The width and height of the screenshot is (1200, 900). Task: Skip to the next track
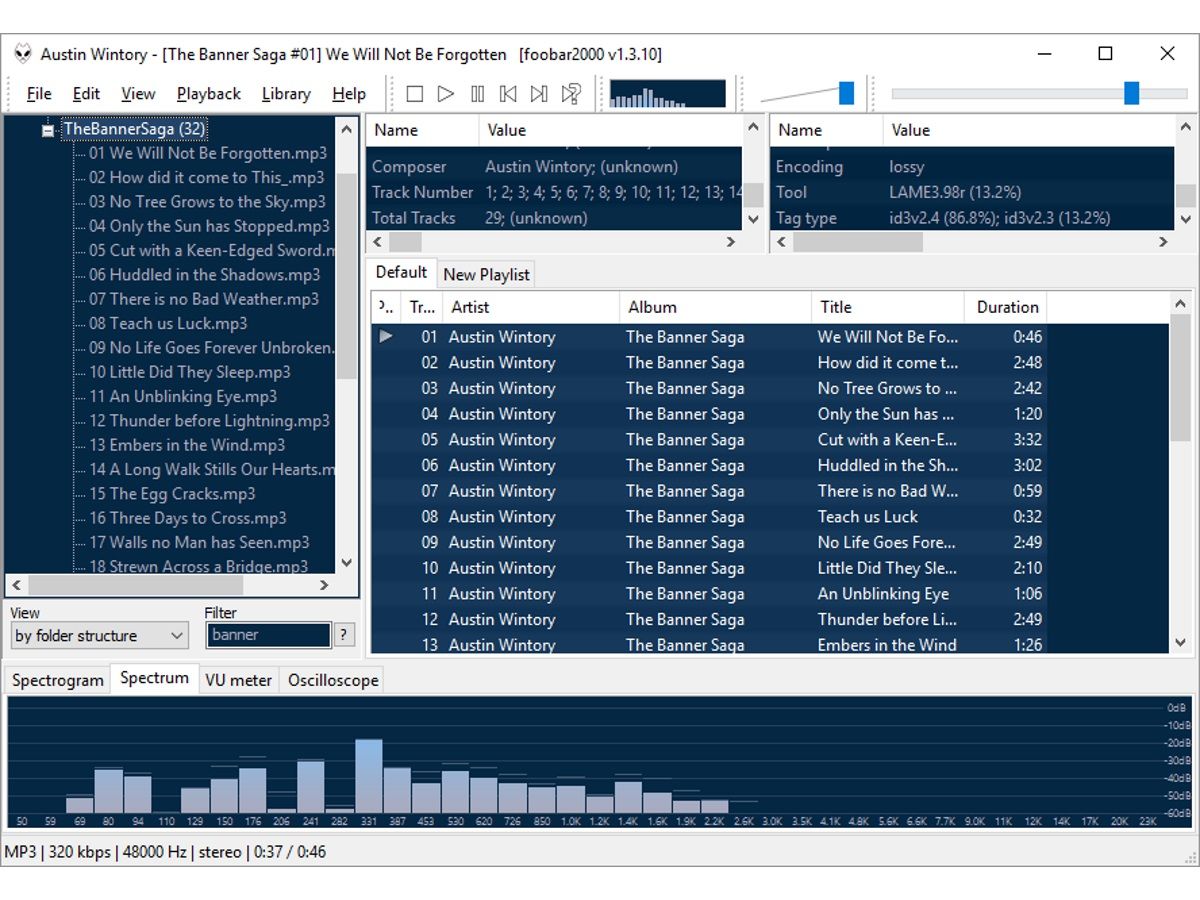point(539,93)
